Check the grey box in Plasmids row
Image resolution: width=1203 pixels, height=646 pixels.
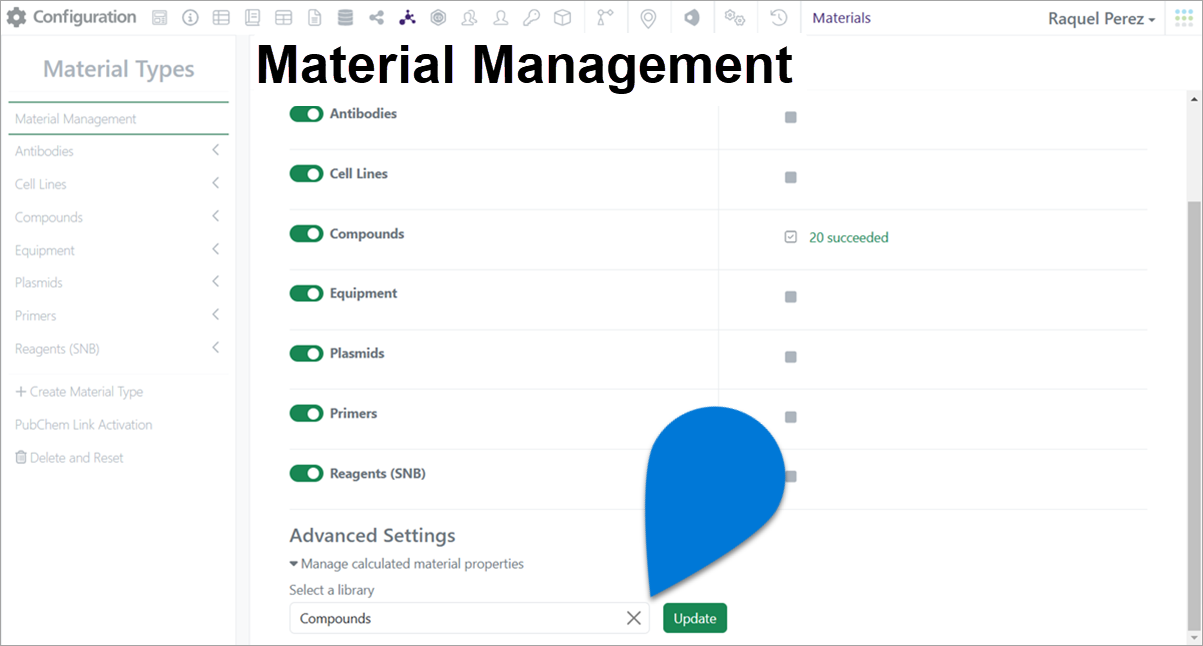[x=791, y=357]
